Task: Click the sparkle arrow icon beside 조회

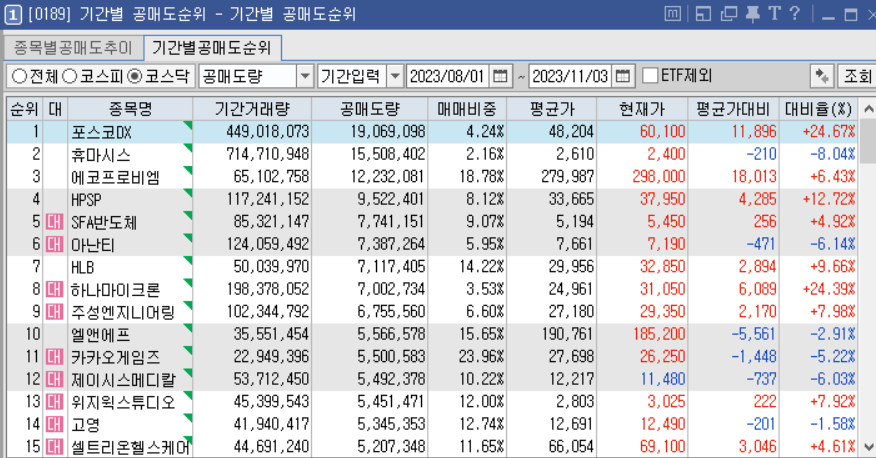Action: 822,76
